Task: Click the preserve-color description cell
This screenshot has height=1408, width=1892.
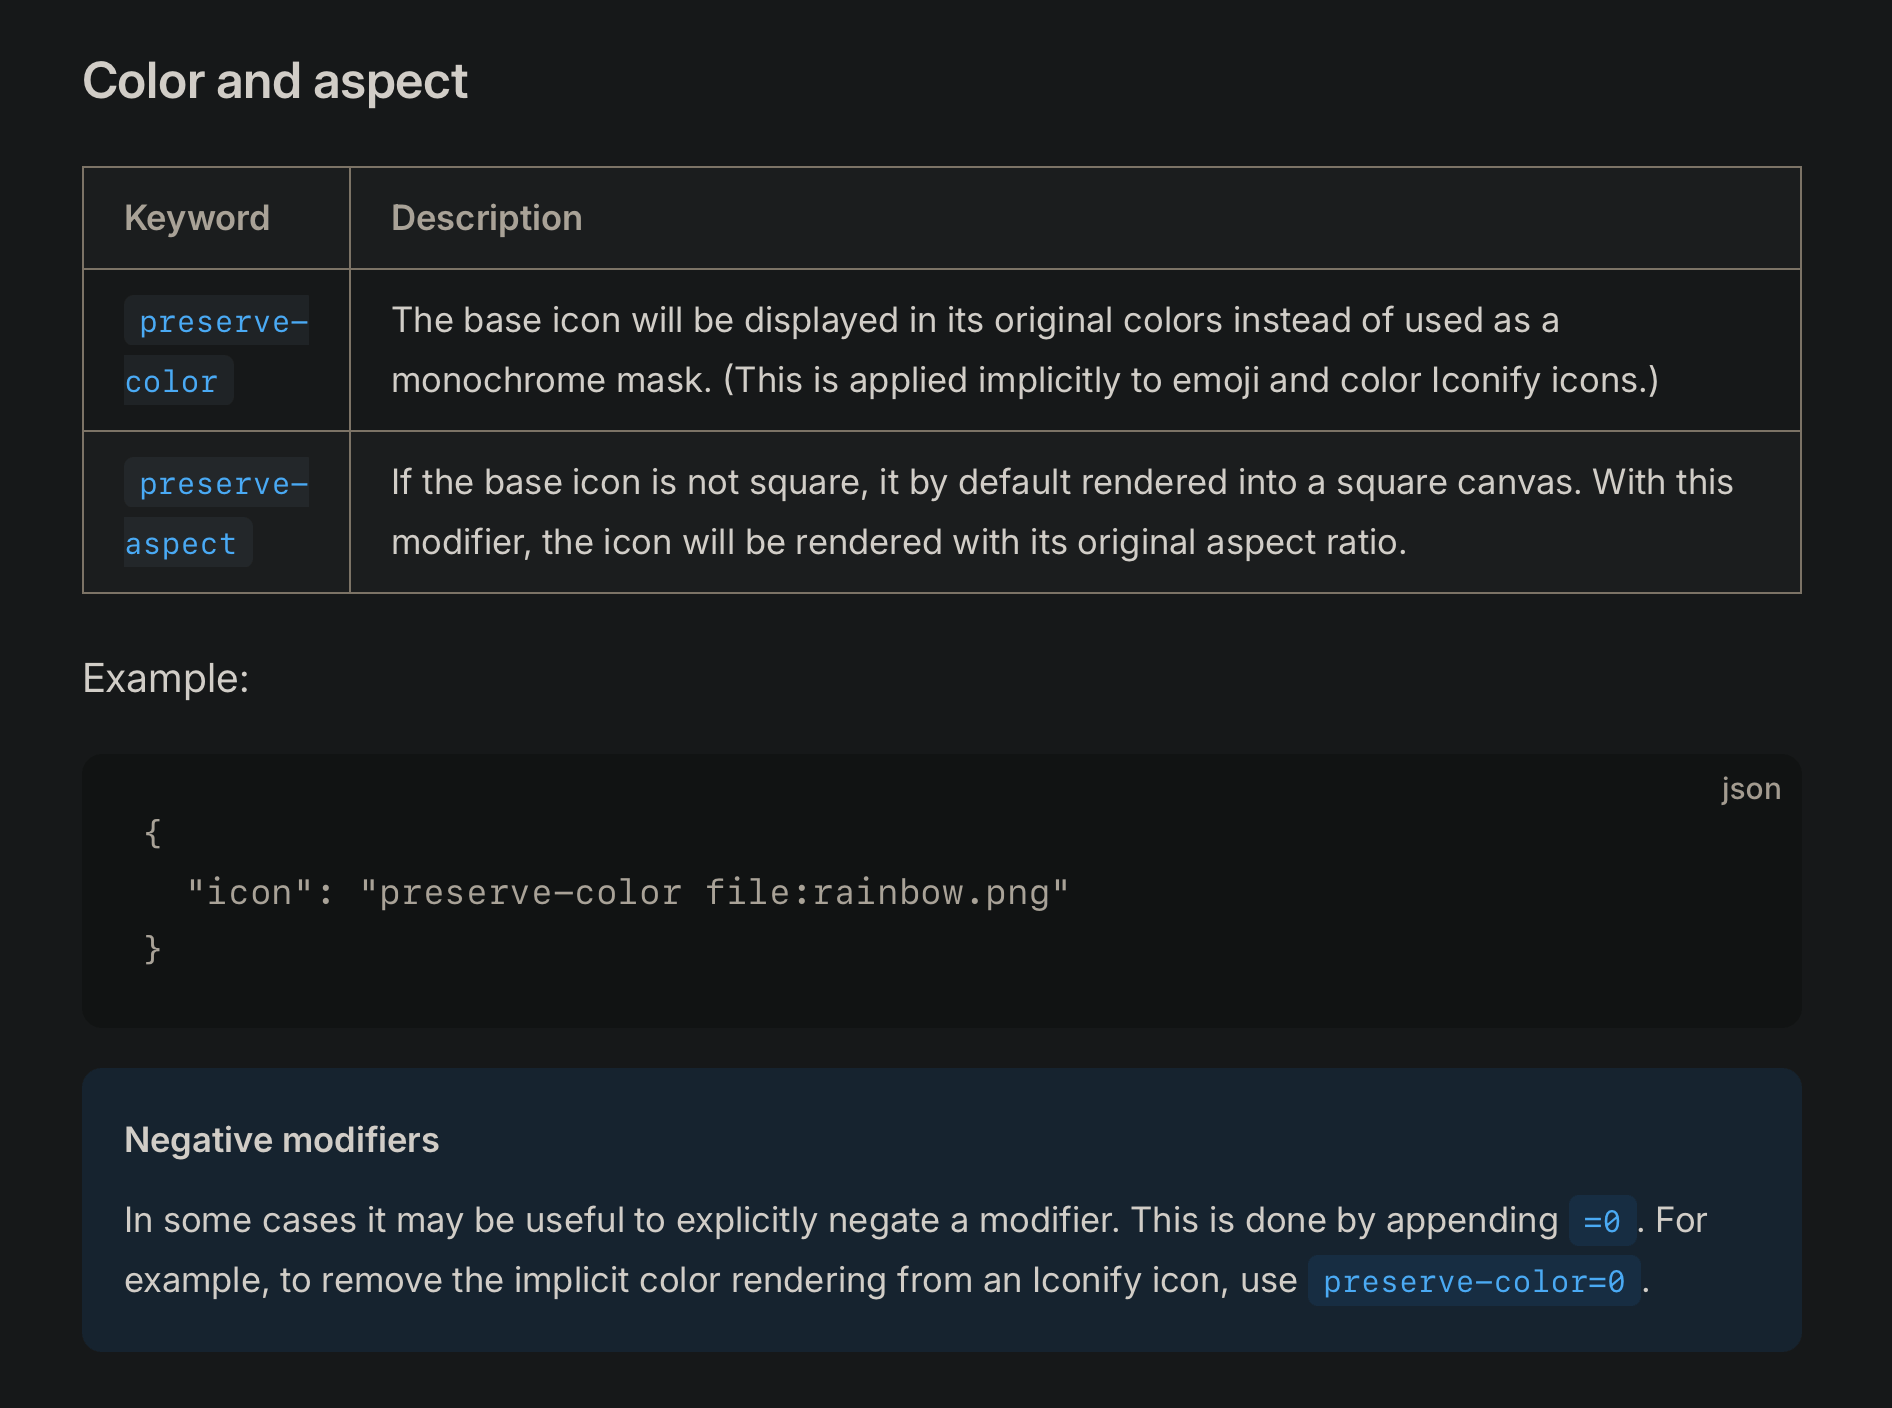Action: point(1075,350)
